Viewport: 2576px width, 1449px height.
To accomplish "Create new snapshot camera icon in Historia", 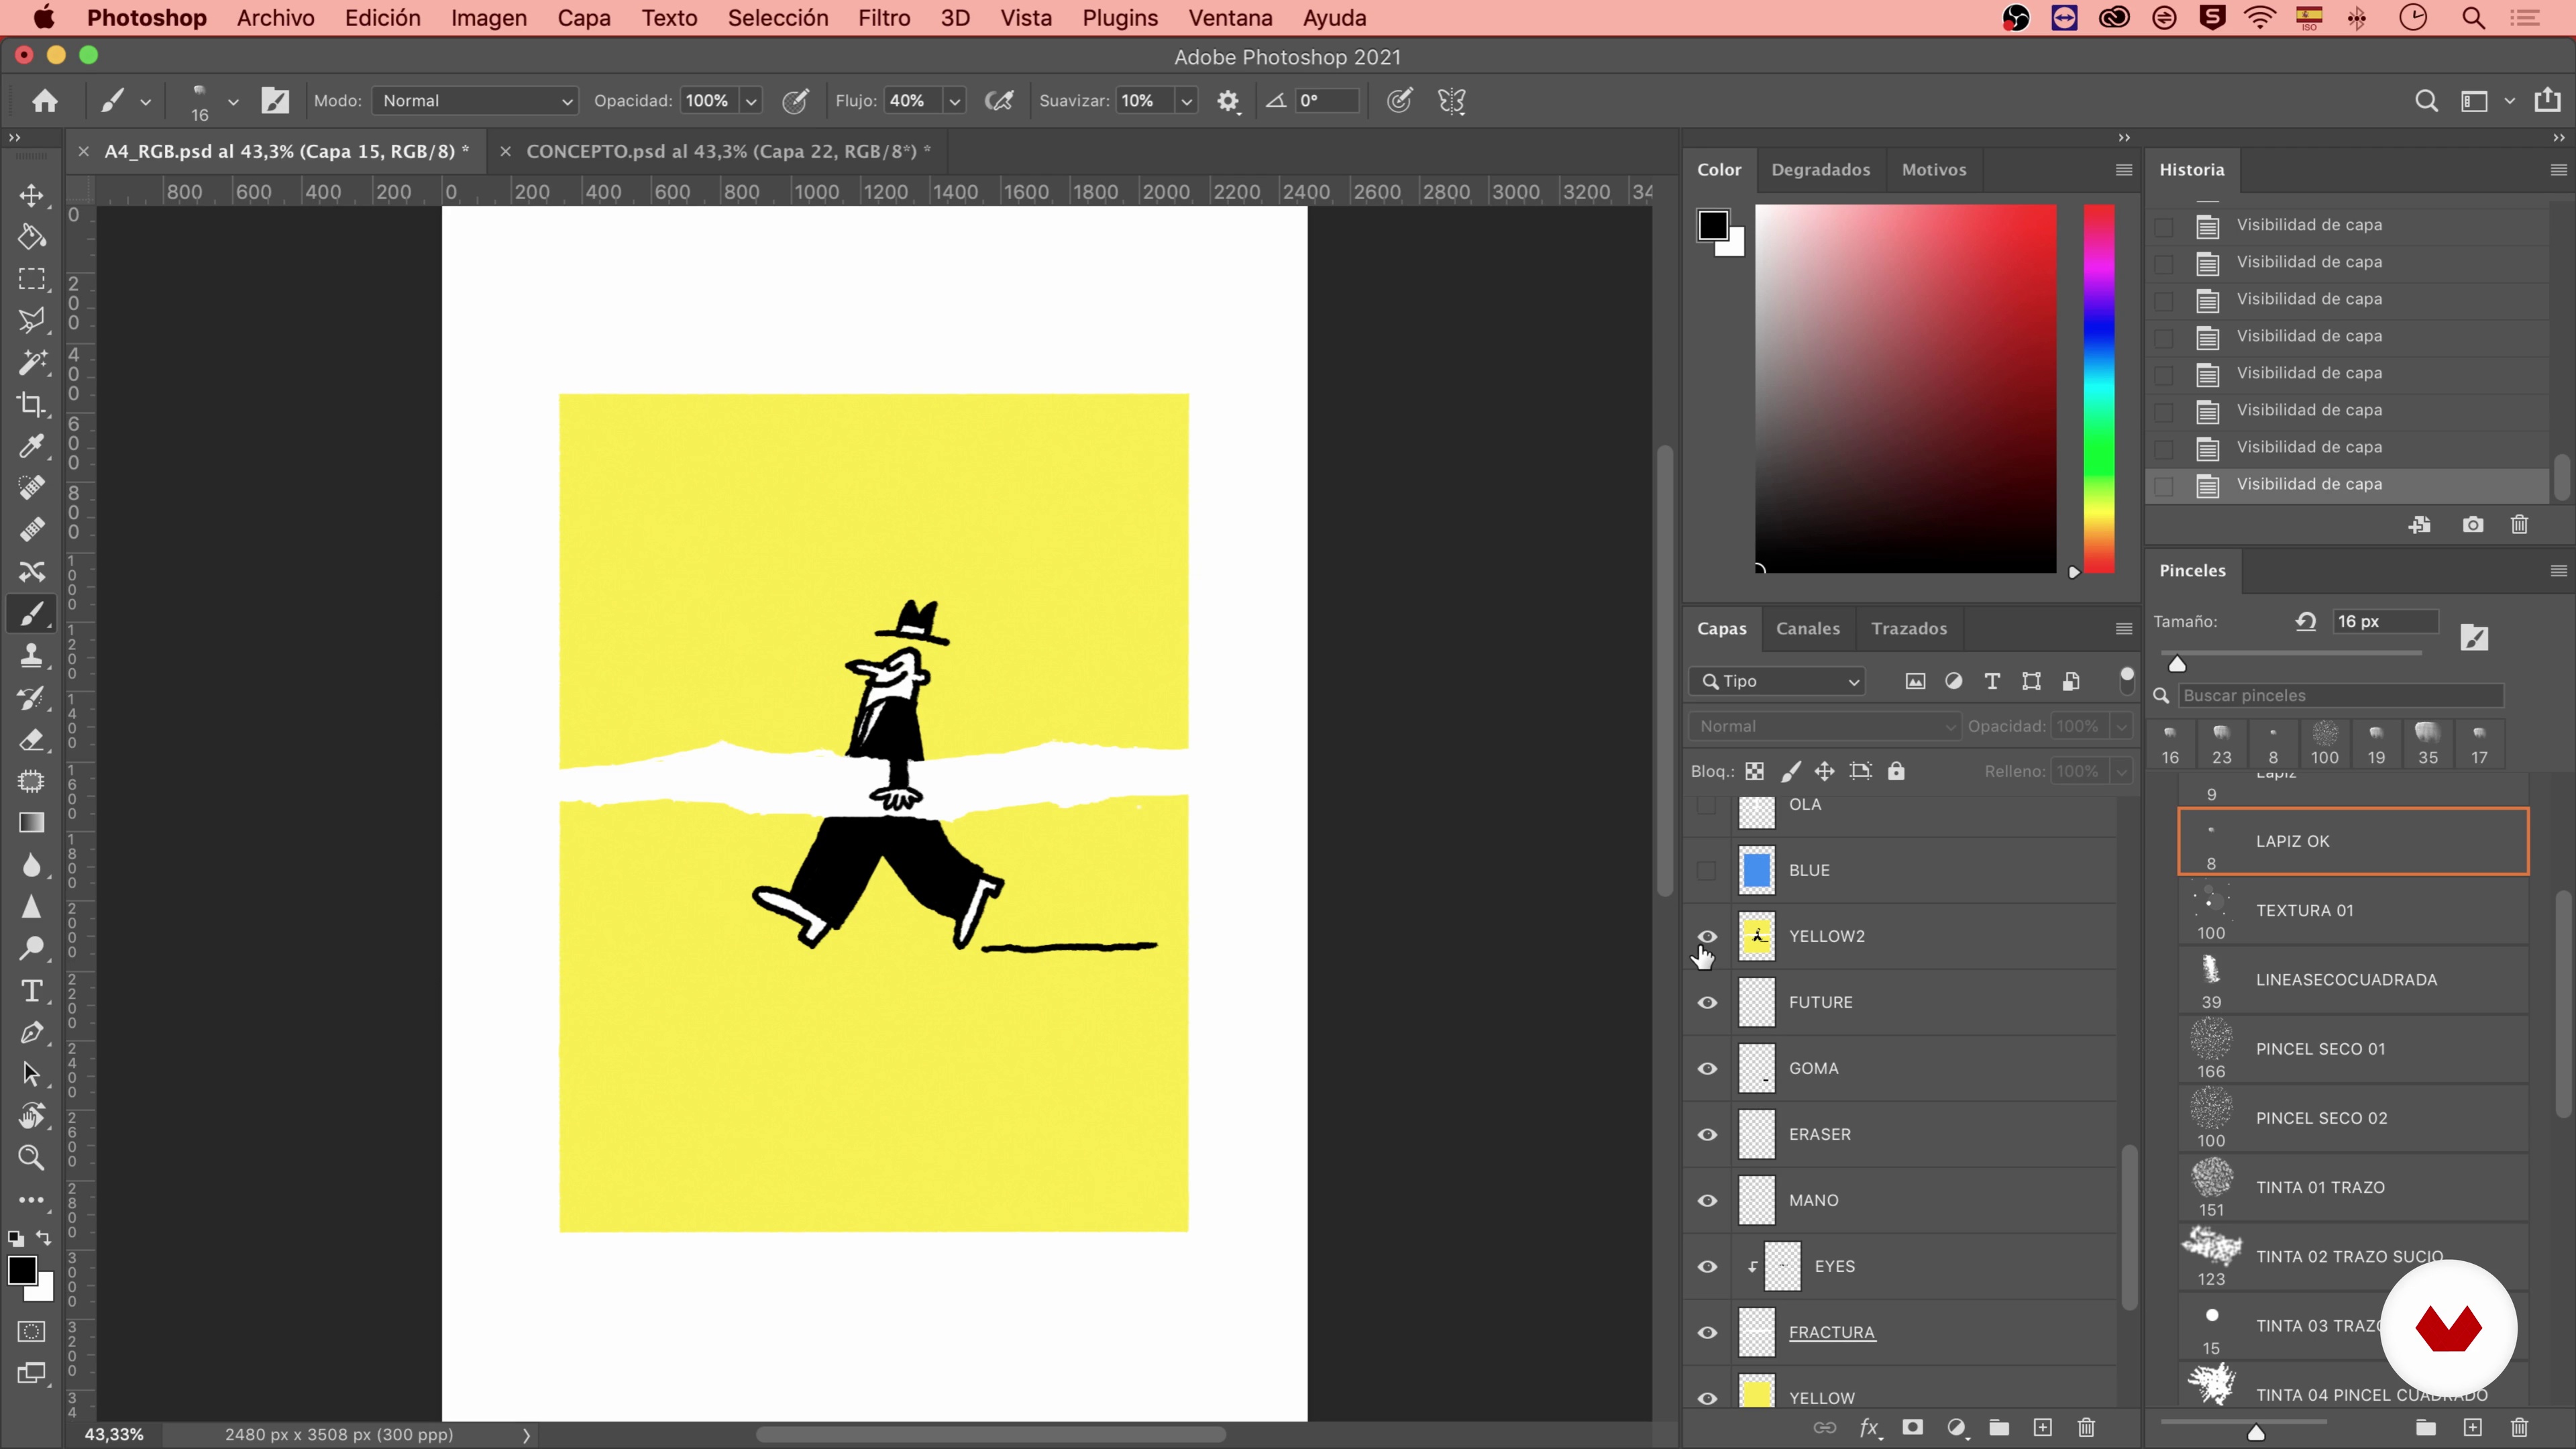I will point(2473,525).
